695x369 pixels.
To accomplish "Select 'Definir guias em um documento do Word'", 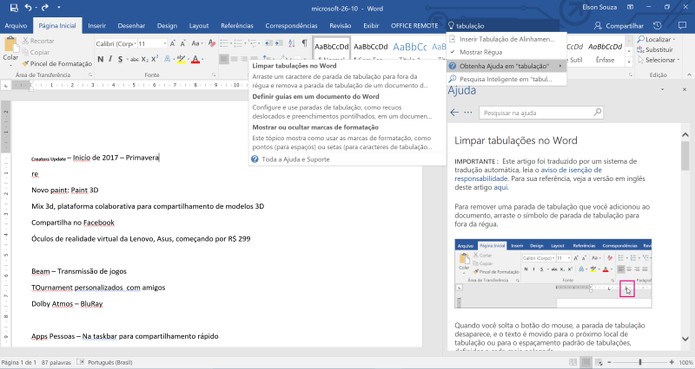I will pos(316,96).
